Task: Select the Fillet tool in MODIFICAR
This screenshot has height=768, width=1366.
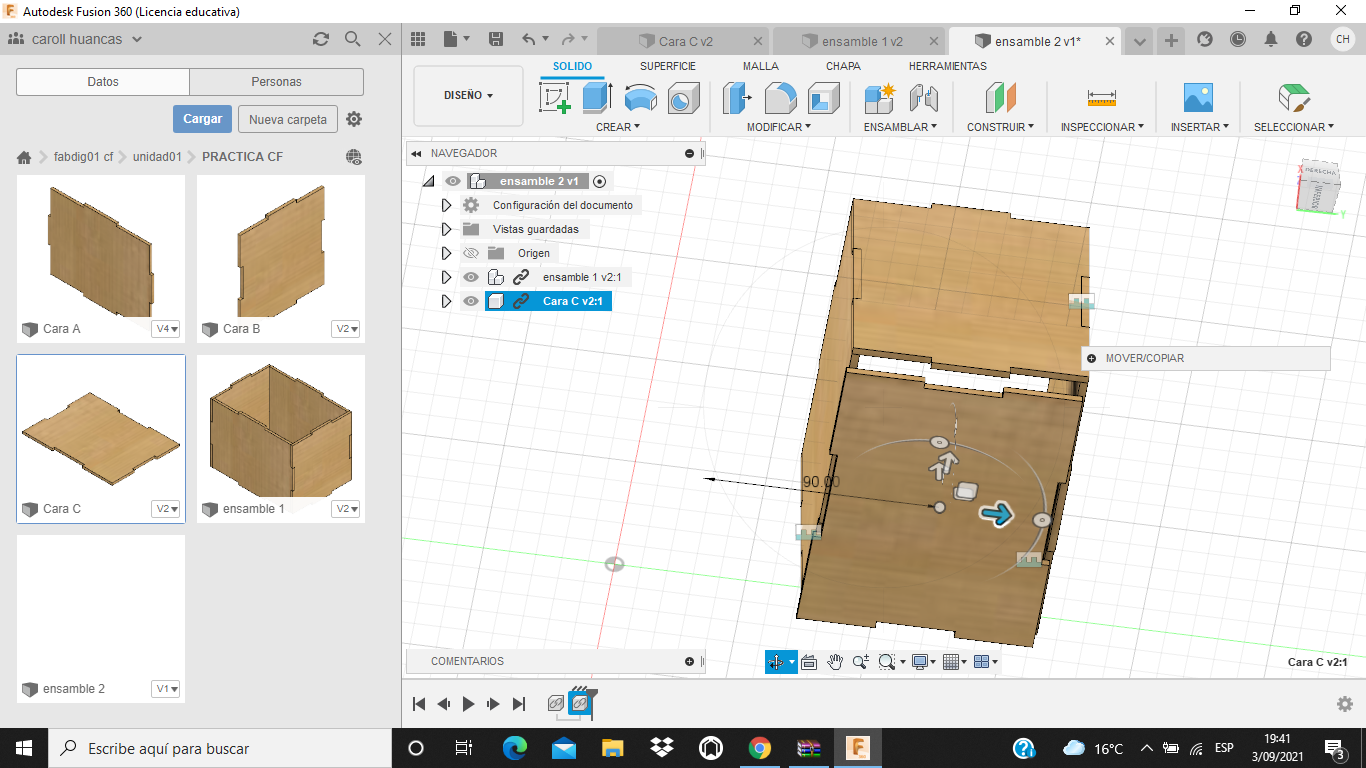Action: click(x=780, y=98)
